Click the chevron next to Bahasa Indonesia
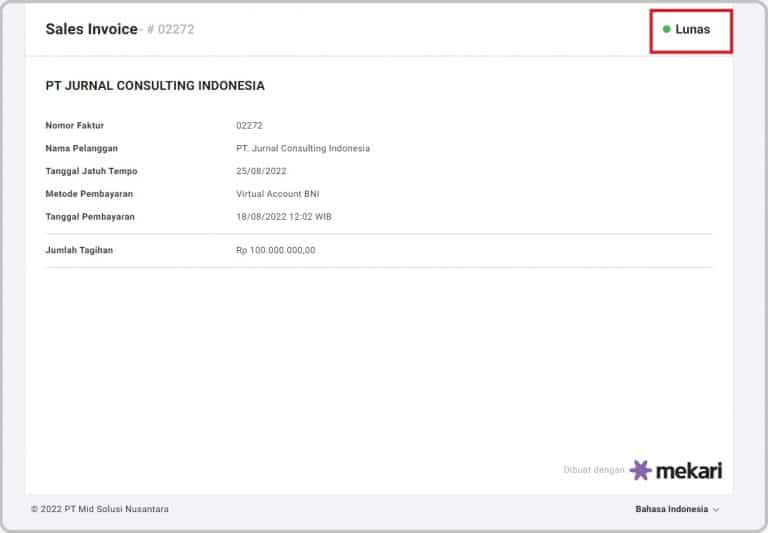Screen dimensions: 768x533 [x=716, y=510]
